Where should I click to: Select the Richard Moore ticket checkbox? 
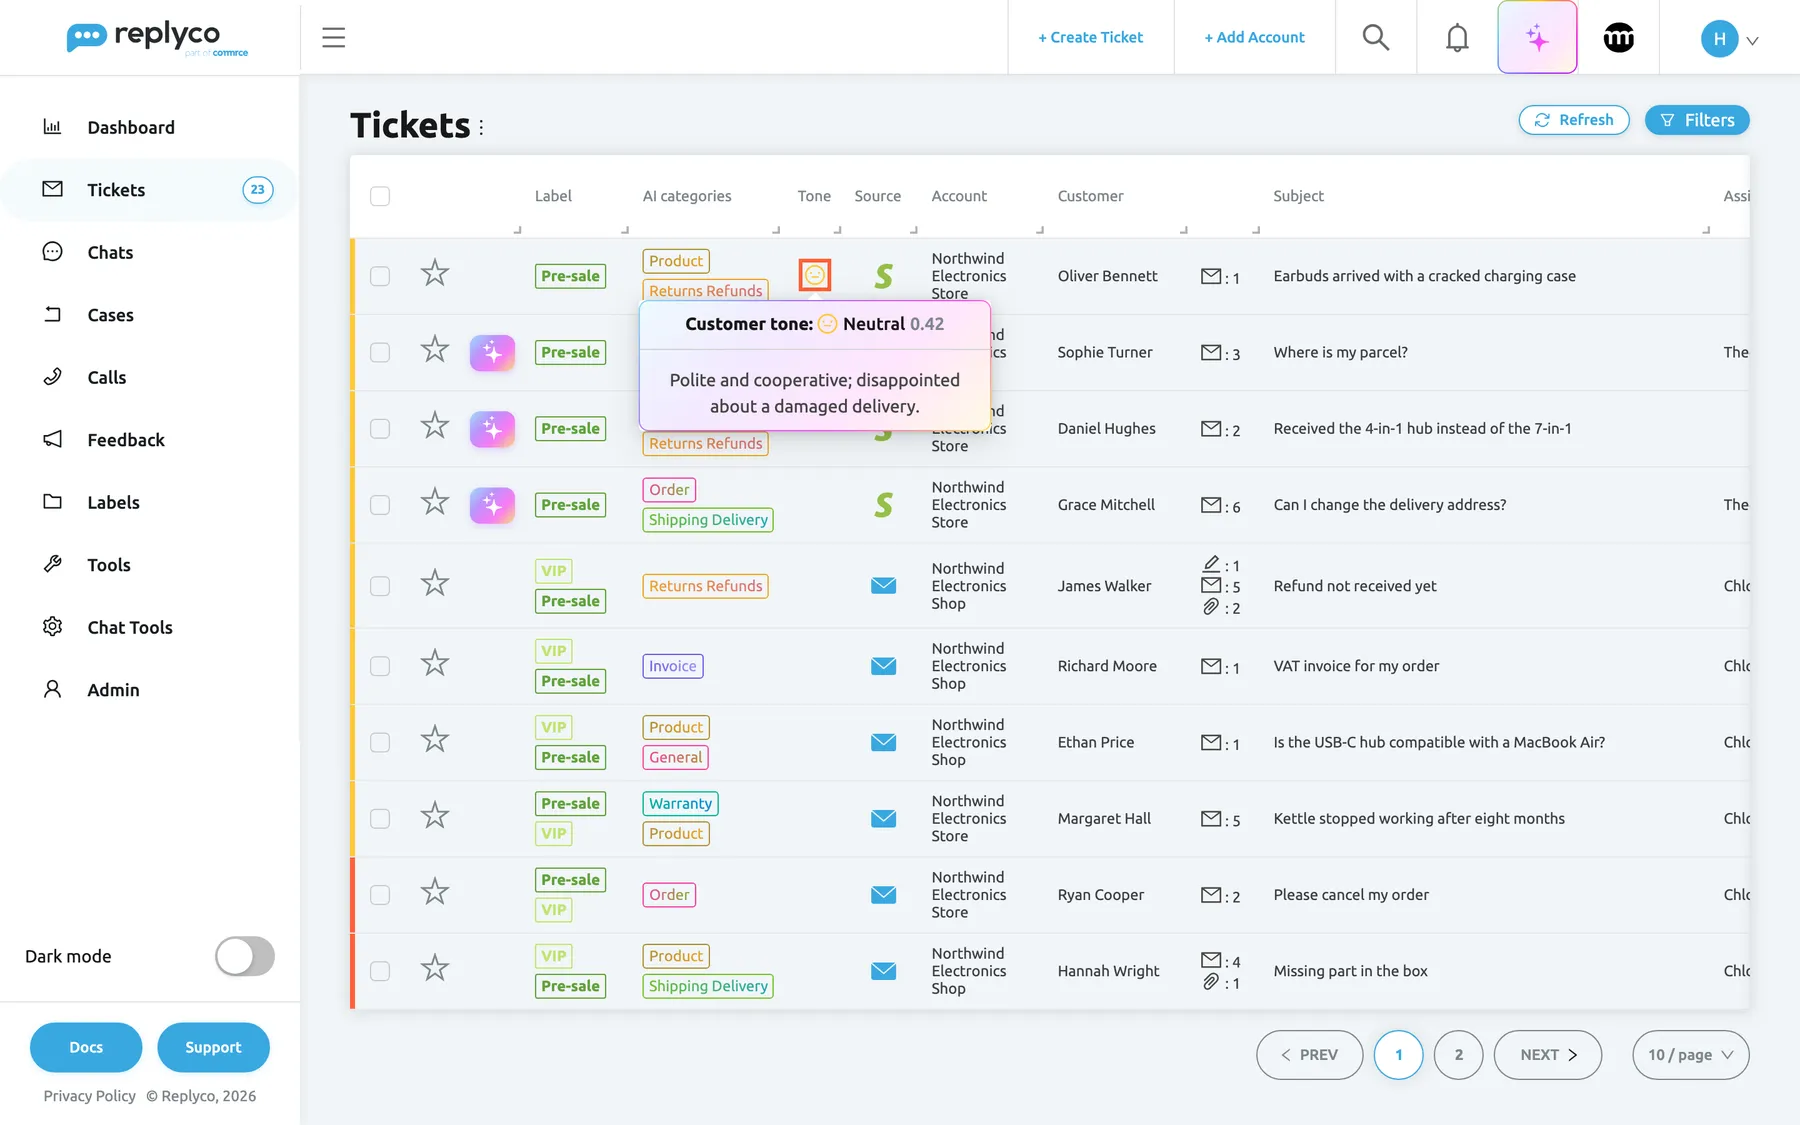tap(380, 666)
